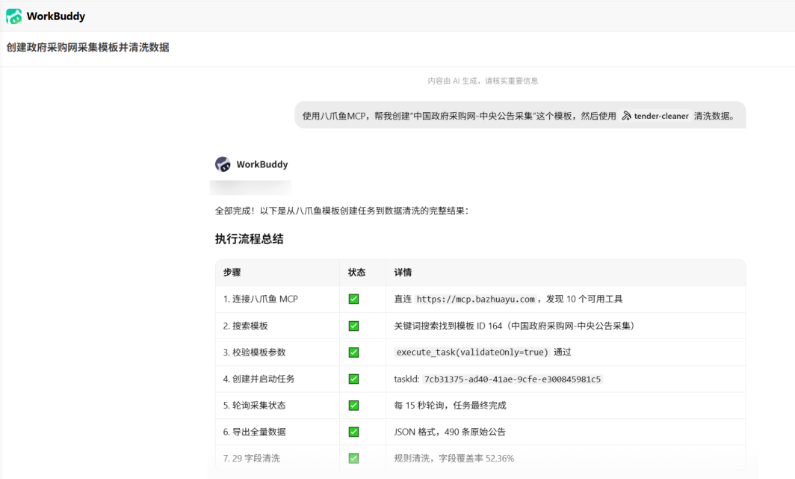
Task: Click the 状态 column header
Action: [x=356, y=273]
